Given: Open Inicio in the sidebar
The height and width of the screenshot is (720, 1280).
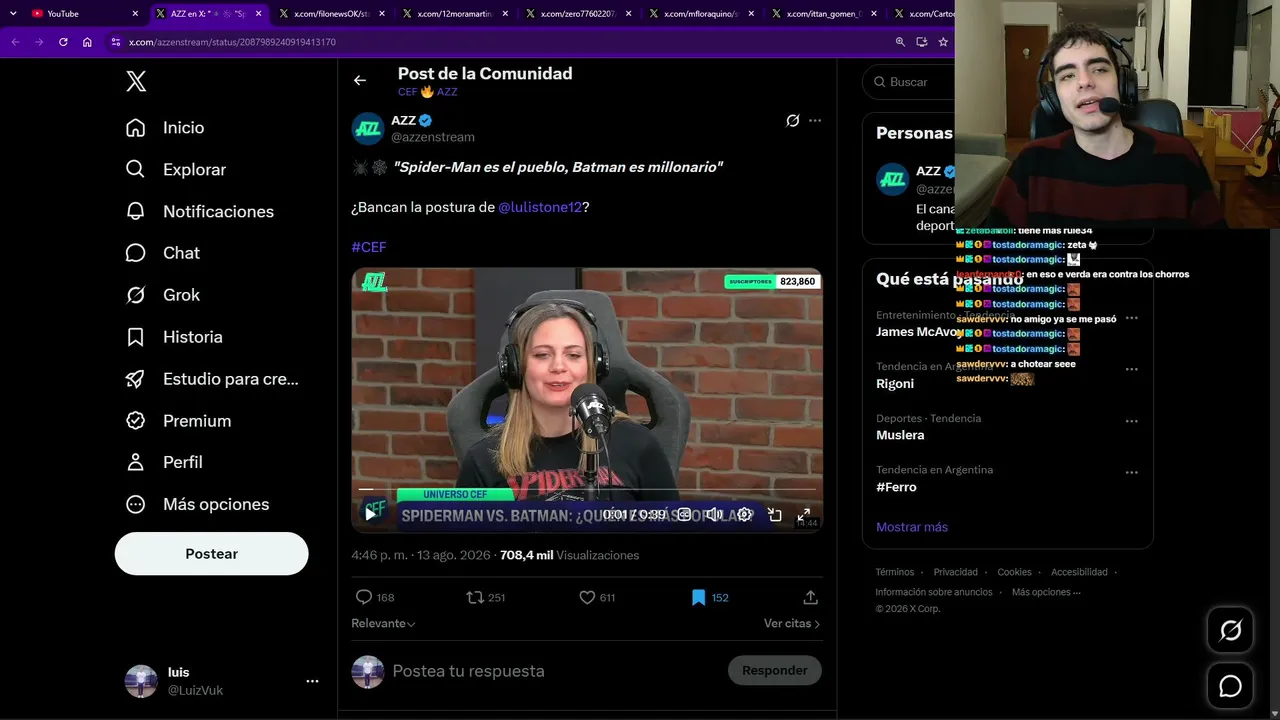Looking at the screenshot, I should (165, 128).
